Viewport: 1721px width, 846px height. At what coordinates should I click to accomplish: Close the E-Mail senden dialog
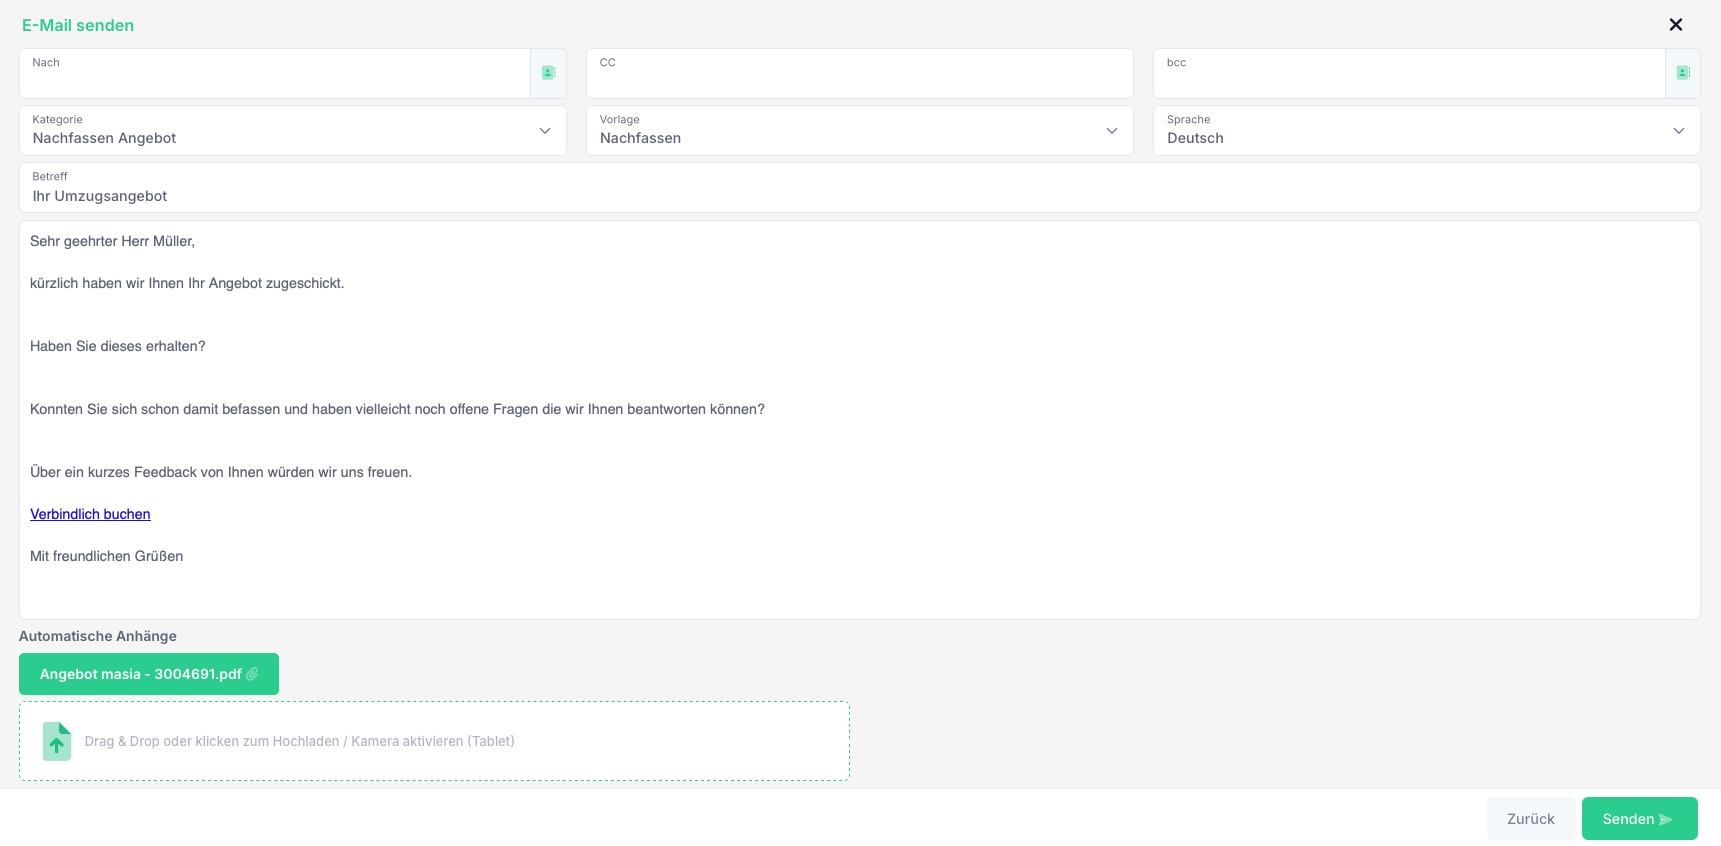tap(1676, 25)
